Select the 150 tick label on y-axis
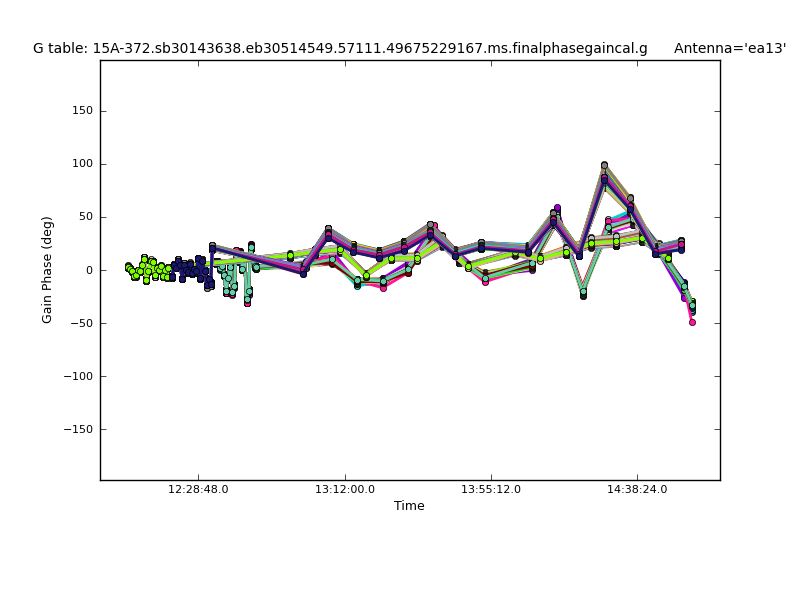The image size is (800, 600). [x=82, y=111]
